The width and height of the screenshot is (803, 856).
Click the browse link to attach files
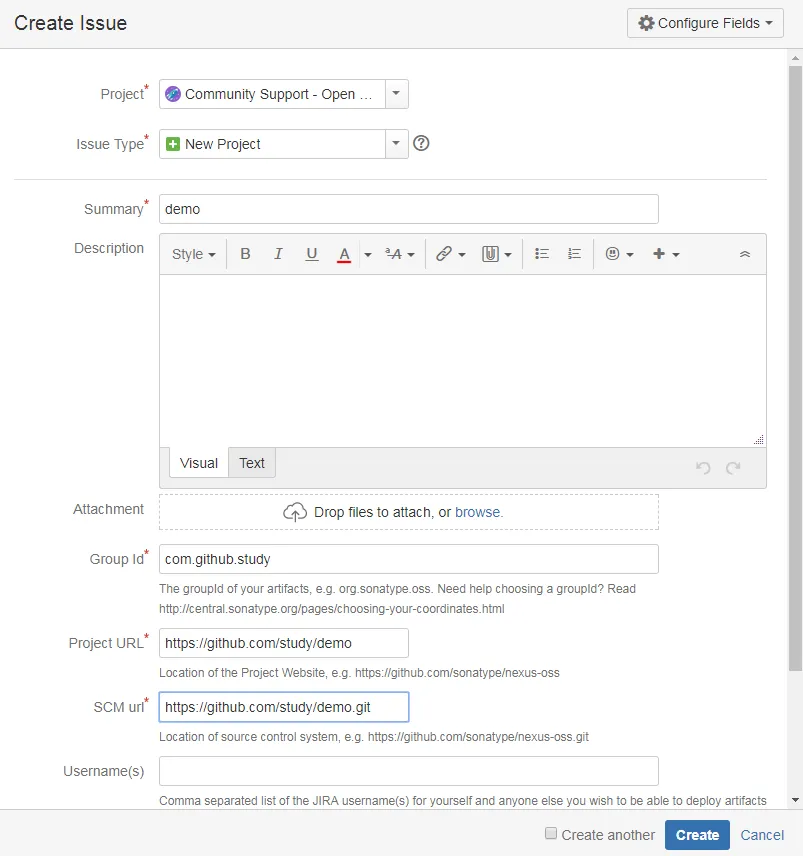[x=478, y=511]
